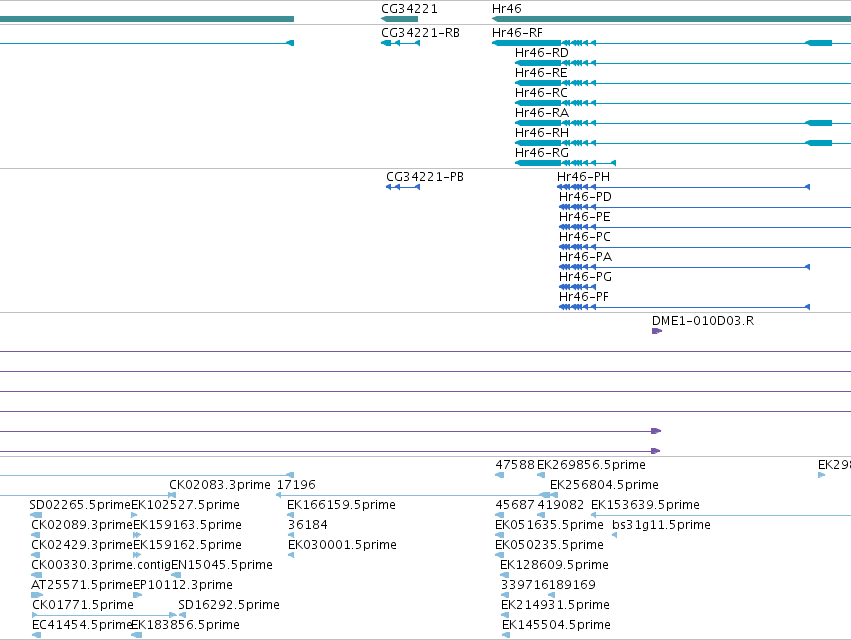Select EST EK128609.5prime label
This screenshot has width=851, height=640.
[x=554, y=565]
